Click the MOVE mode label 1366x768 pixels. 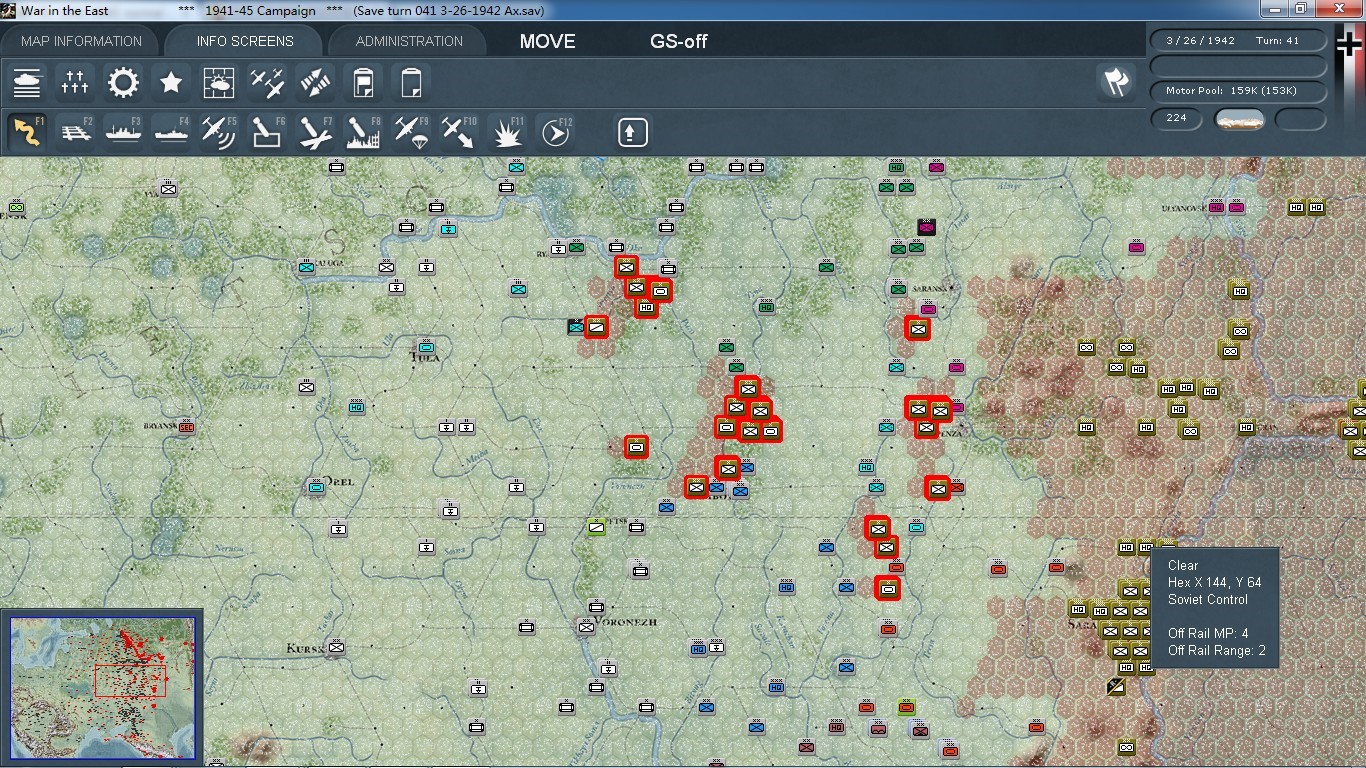[x=547, y=42]
